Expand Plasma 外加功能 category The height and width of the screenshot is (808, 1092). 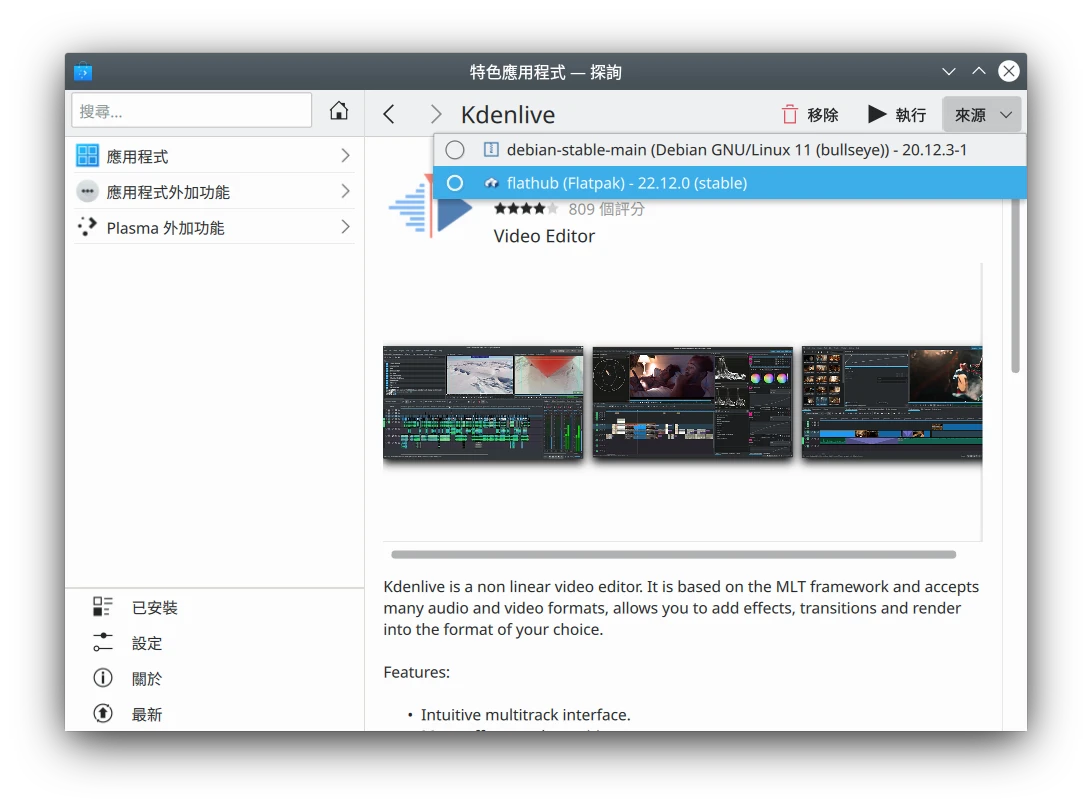[214, 228]
